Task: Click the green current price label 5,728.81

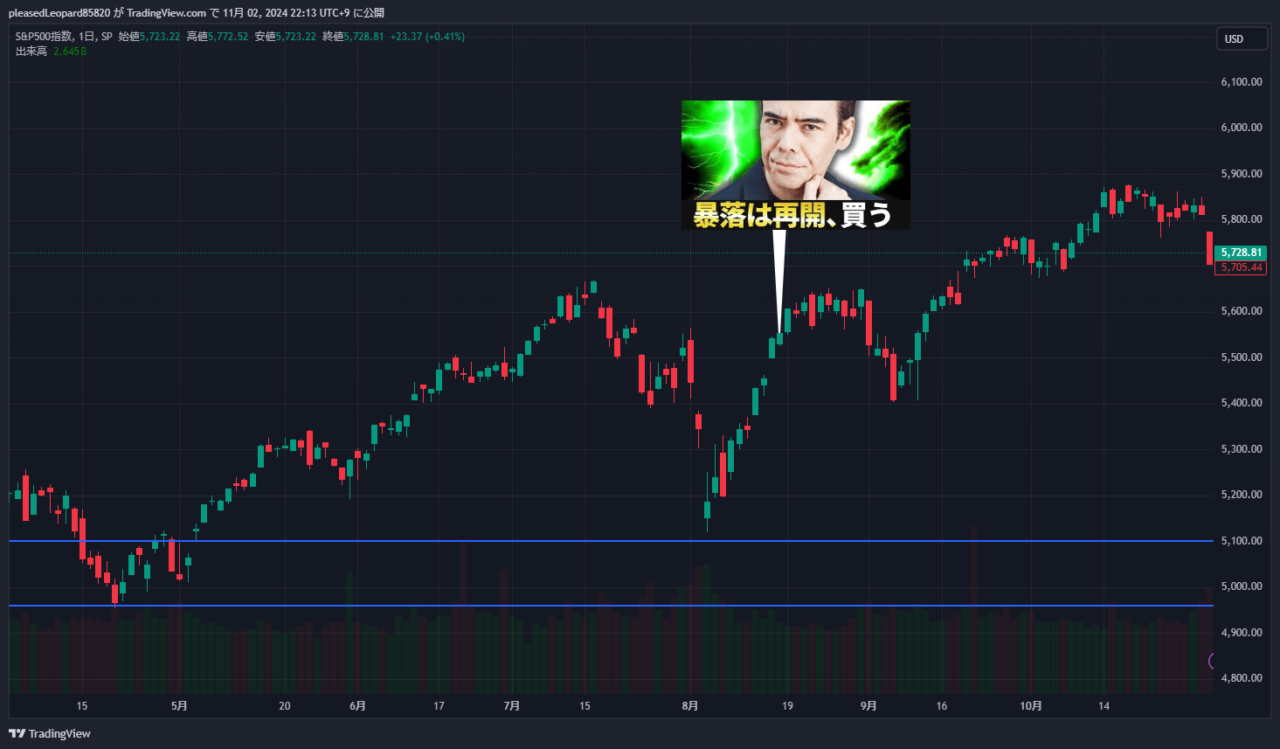Action: 1240,254
